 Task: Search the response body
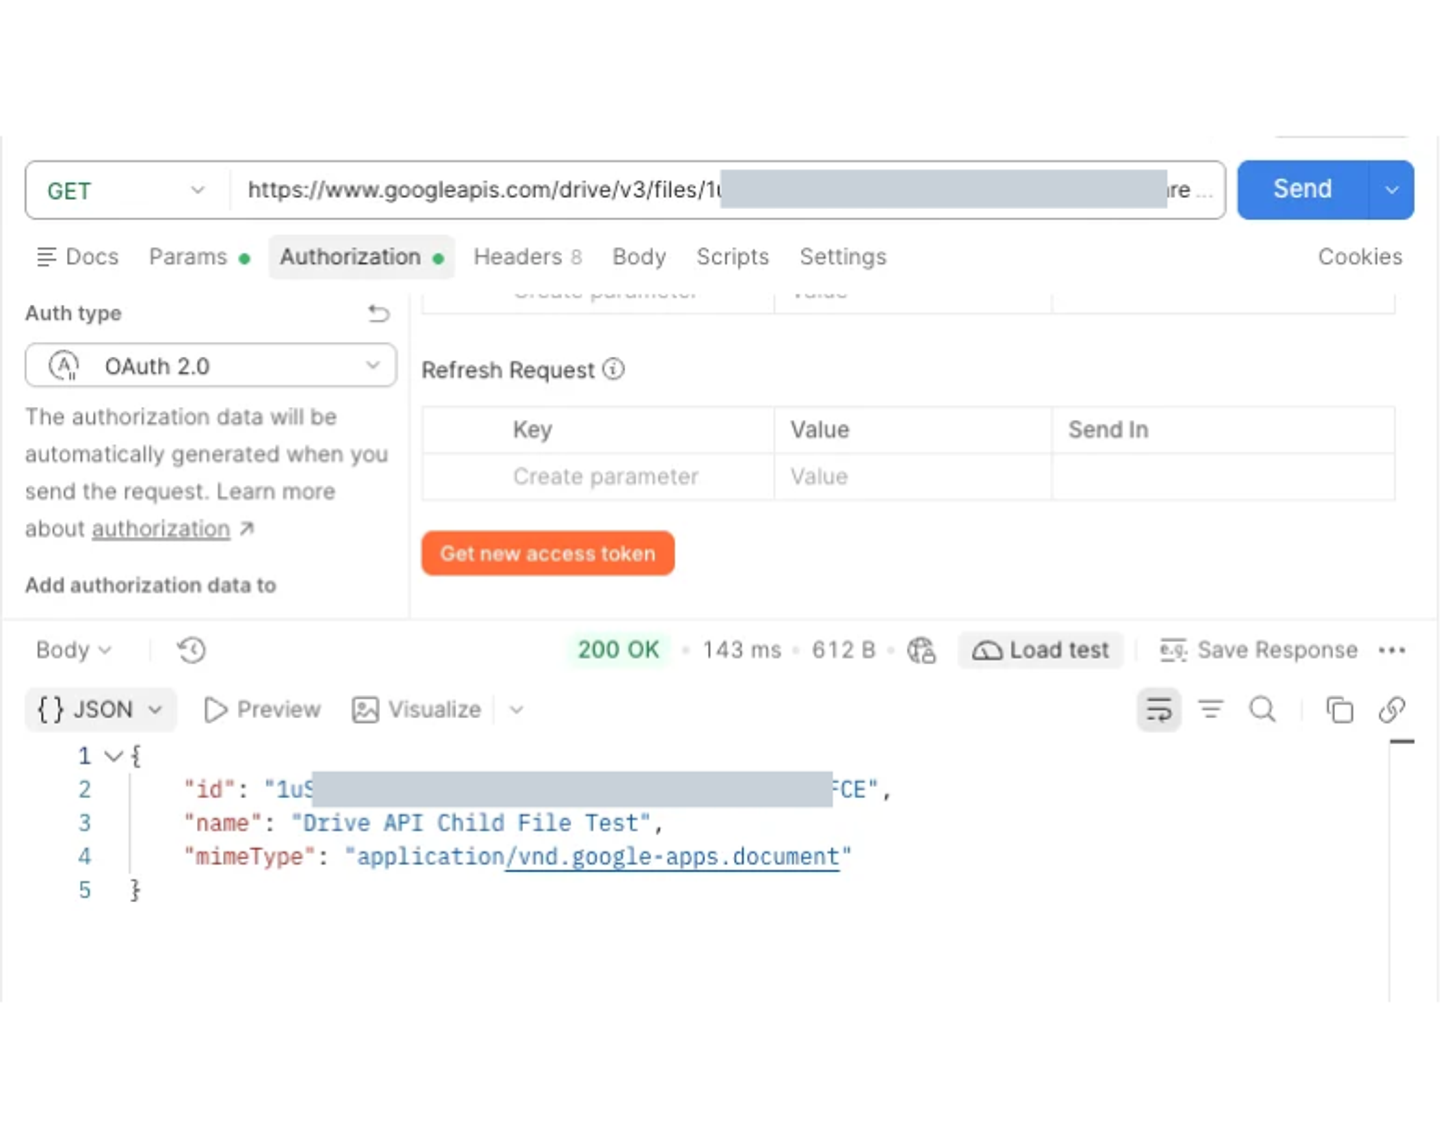point(1263,710)
